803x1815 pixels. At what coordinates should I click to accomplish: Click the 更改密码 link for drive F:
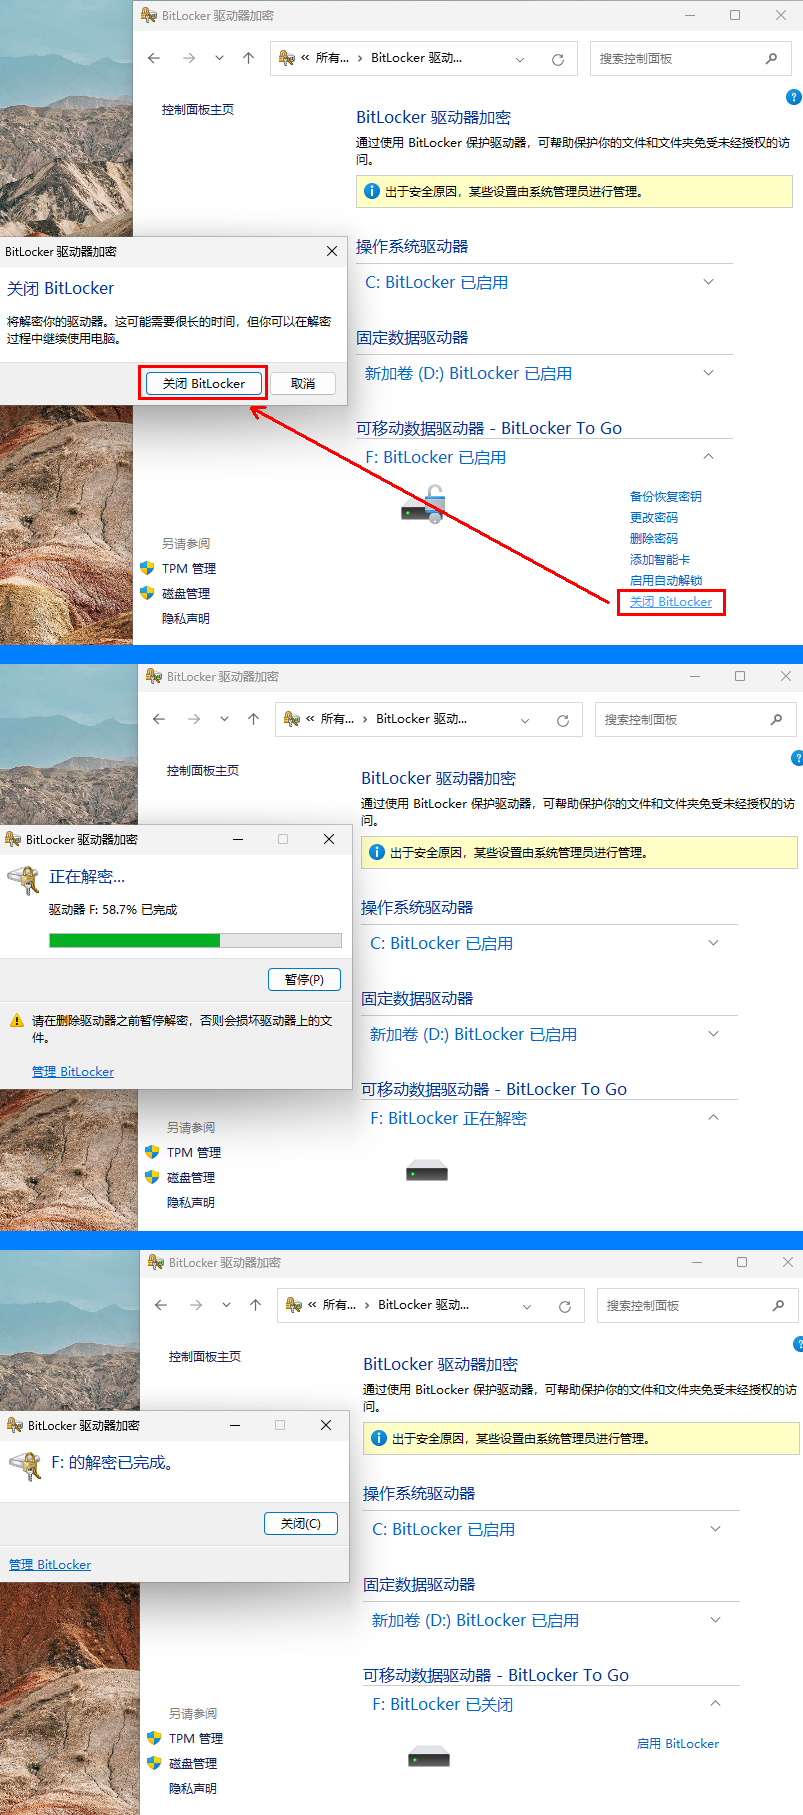coord(654,517)
